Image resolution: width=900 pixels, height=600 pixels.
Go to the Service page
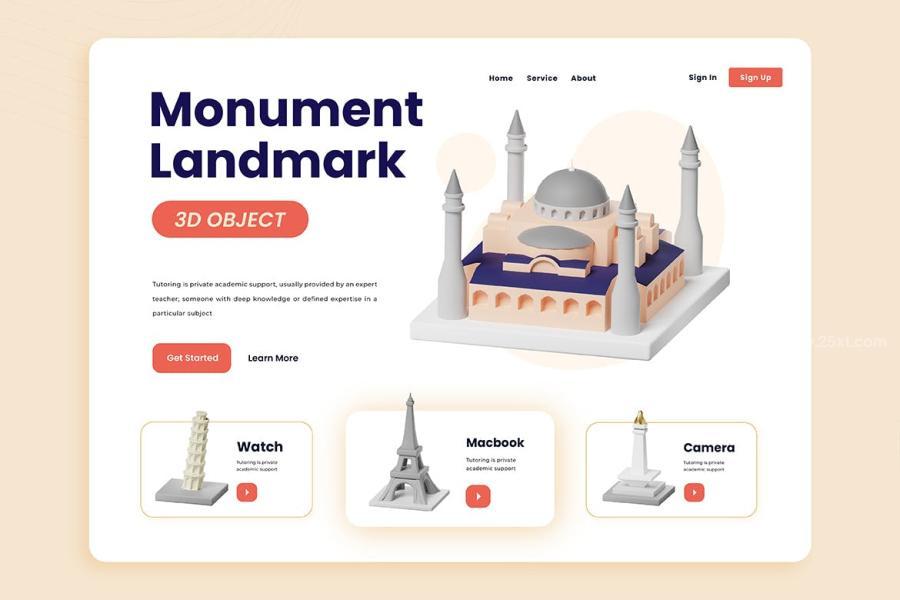542,78
